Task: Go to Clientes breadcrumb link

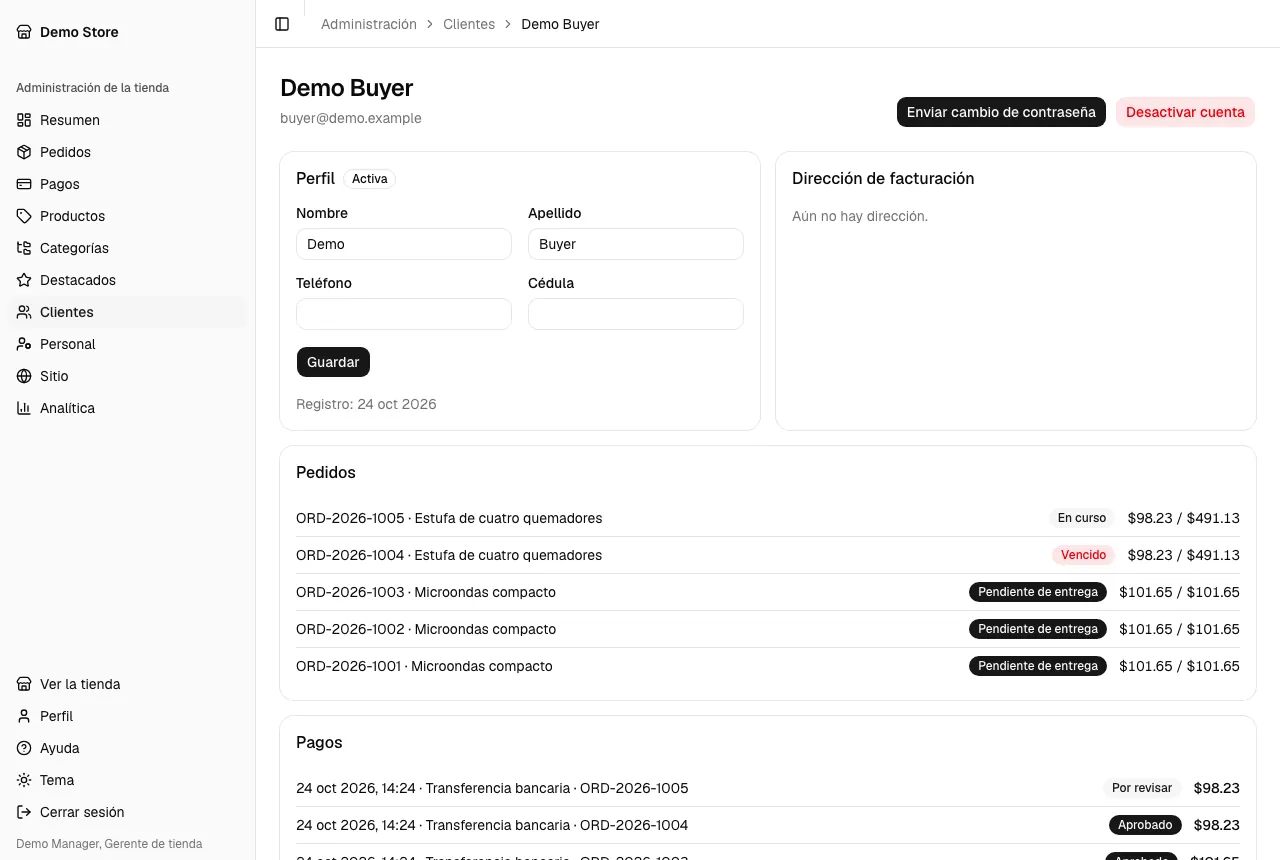Action: click(469, 24)
